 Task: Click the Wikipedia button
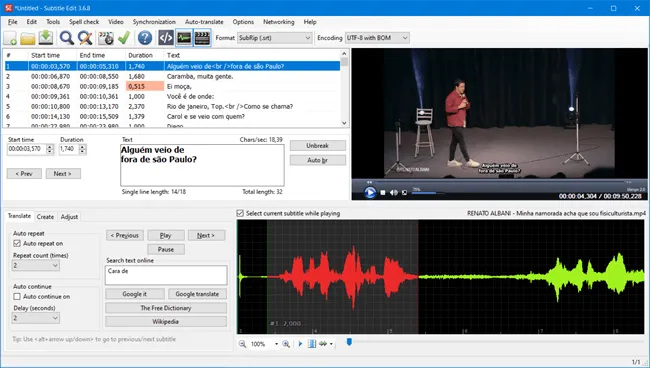point(166,322)
